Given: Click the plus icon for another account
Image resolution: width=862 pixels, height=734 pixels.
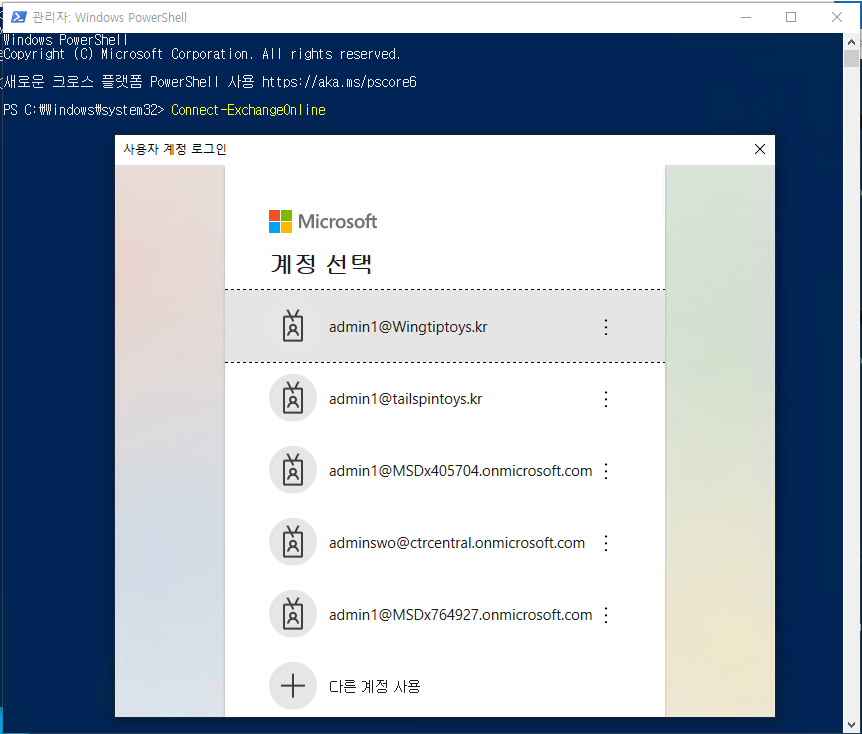Looking at the screenshot, I should click(292, 686).
